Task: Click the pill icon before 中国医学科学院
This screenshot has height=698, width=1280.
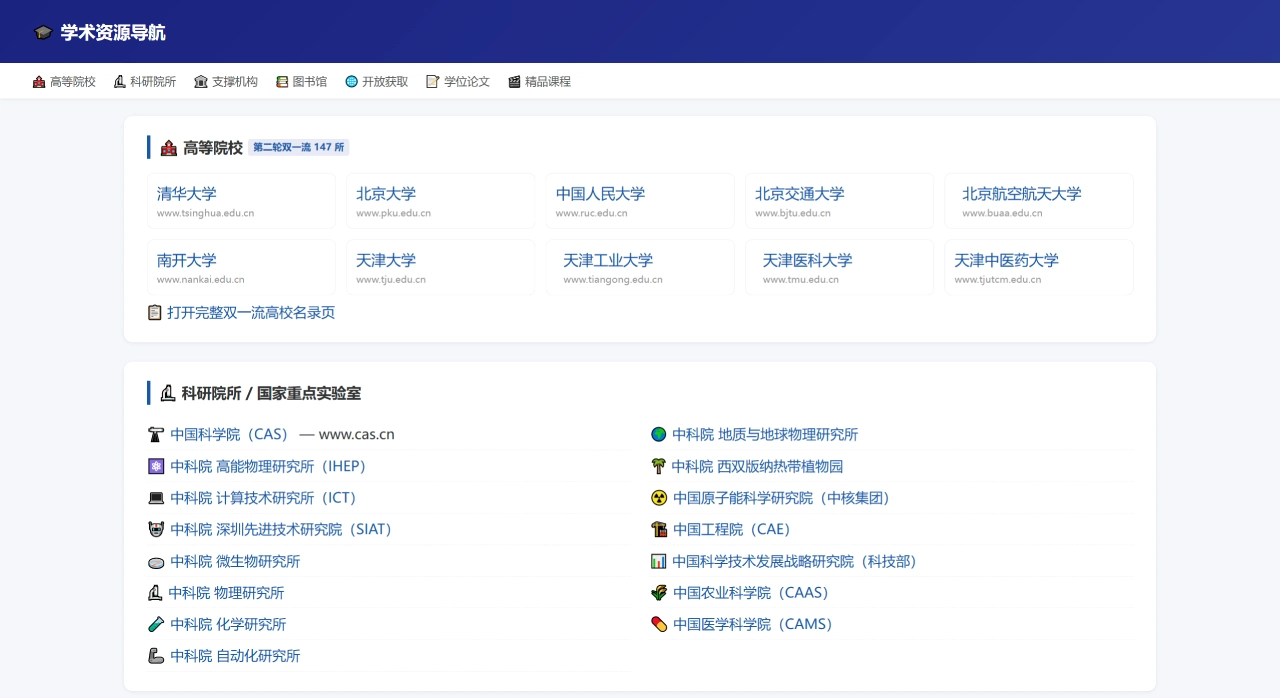Action: pos(658,624)
